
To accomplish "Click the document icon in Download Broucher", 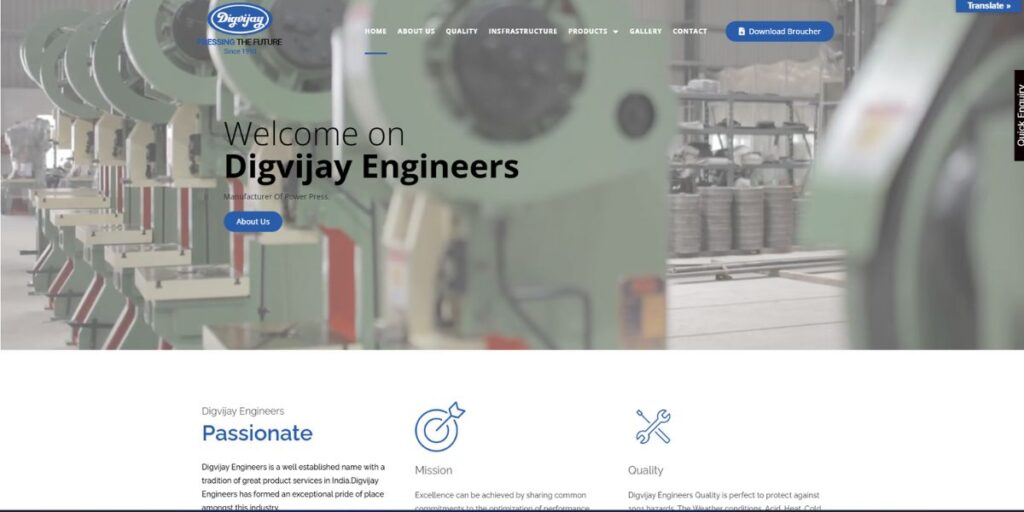I will pyautogui.click(x=741, y=31).
